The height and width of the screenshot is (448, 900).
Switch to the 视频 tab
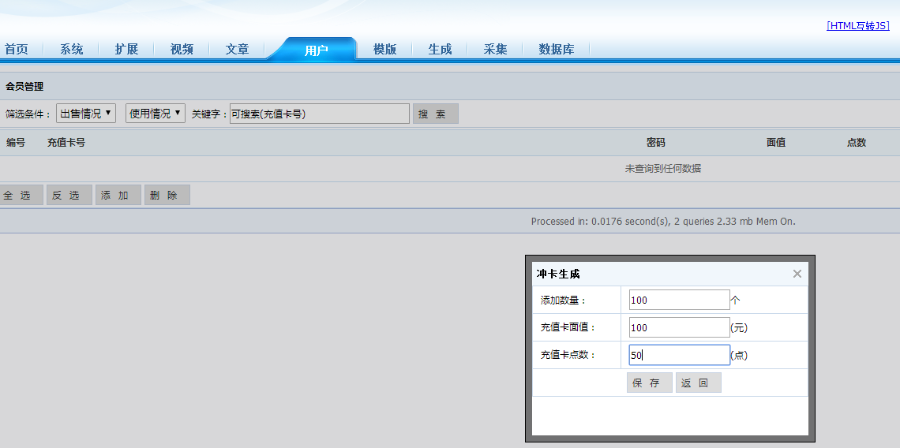(x=182, y=49)
